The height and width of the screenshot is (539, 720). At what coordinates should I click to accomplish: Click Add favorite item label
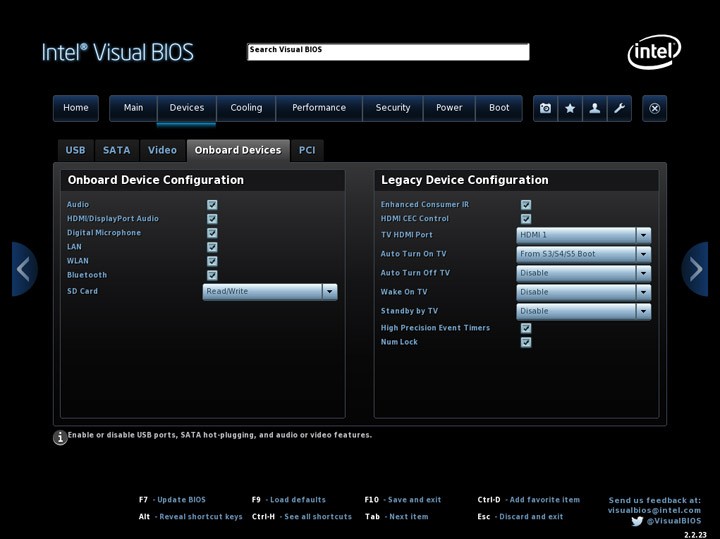point(545,500)
